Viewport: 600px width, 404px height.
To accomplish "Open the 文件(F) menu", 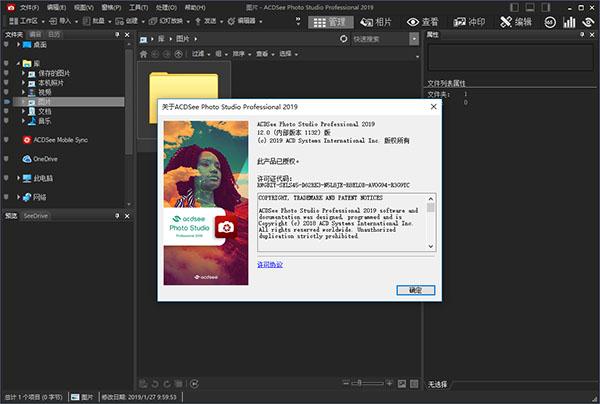I will [x=29, y=7].
